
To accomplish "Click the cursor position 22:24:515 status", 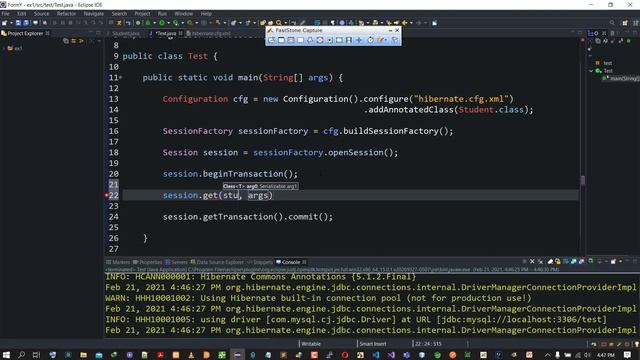I will click(x=428, y=344).
